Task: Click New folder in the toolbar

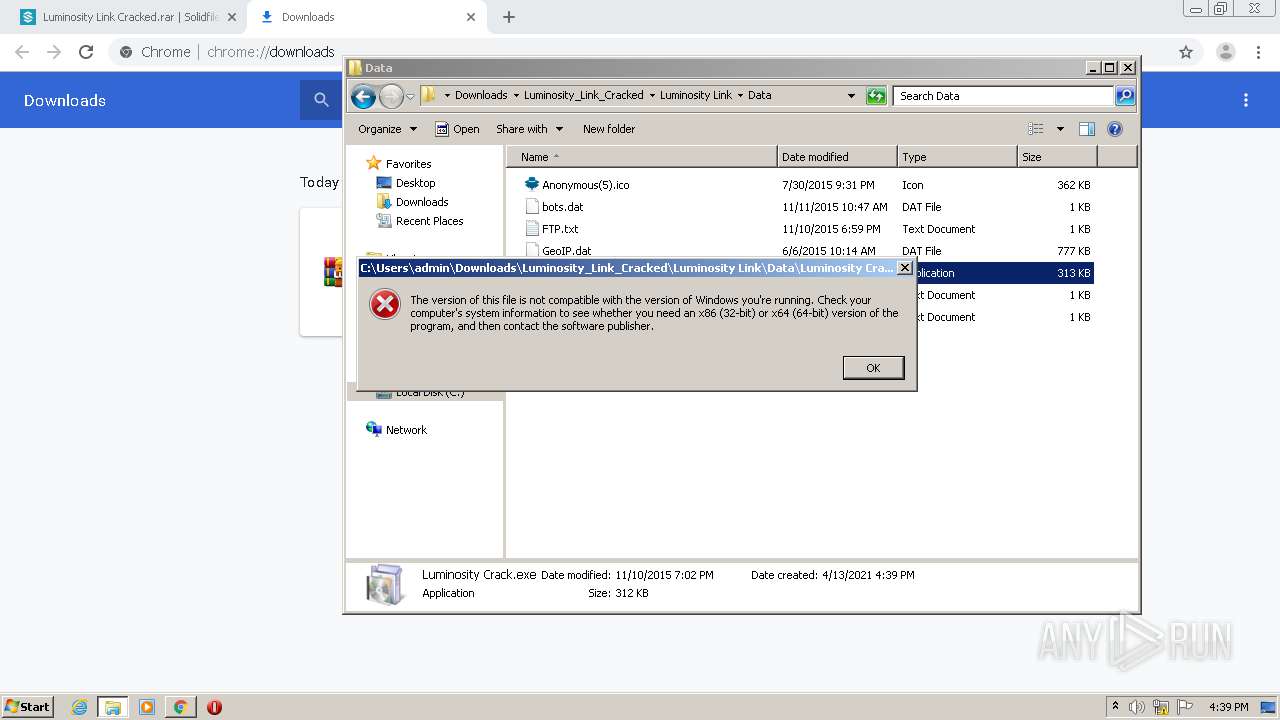Action: point(609,129)
